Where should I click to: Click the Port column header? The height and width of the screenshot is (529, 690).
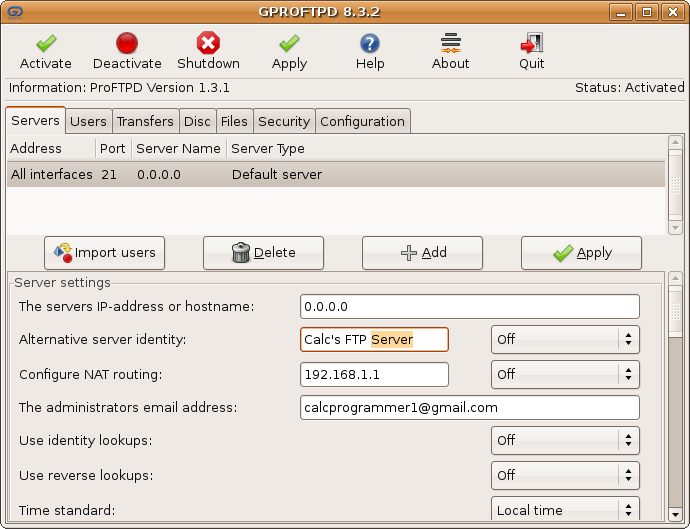tap(113, 148)
